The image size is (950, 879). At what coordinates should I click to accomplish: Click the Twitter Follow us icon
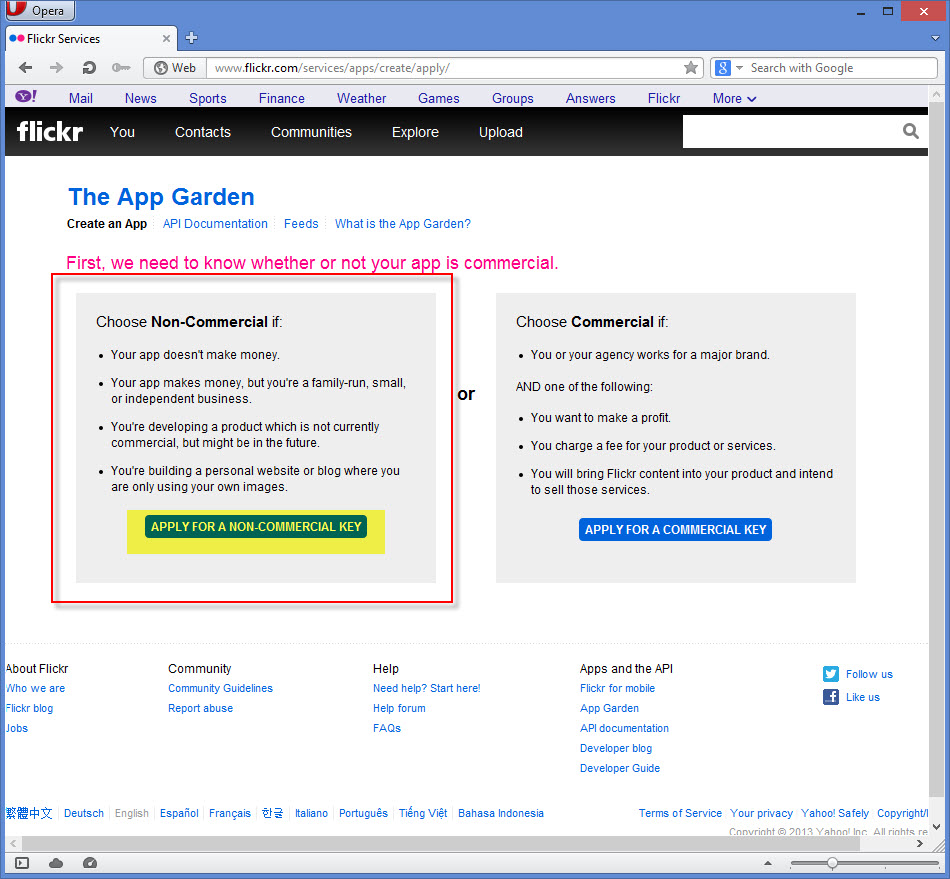(x=831, y=674)
